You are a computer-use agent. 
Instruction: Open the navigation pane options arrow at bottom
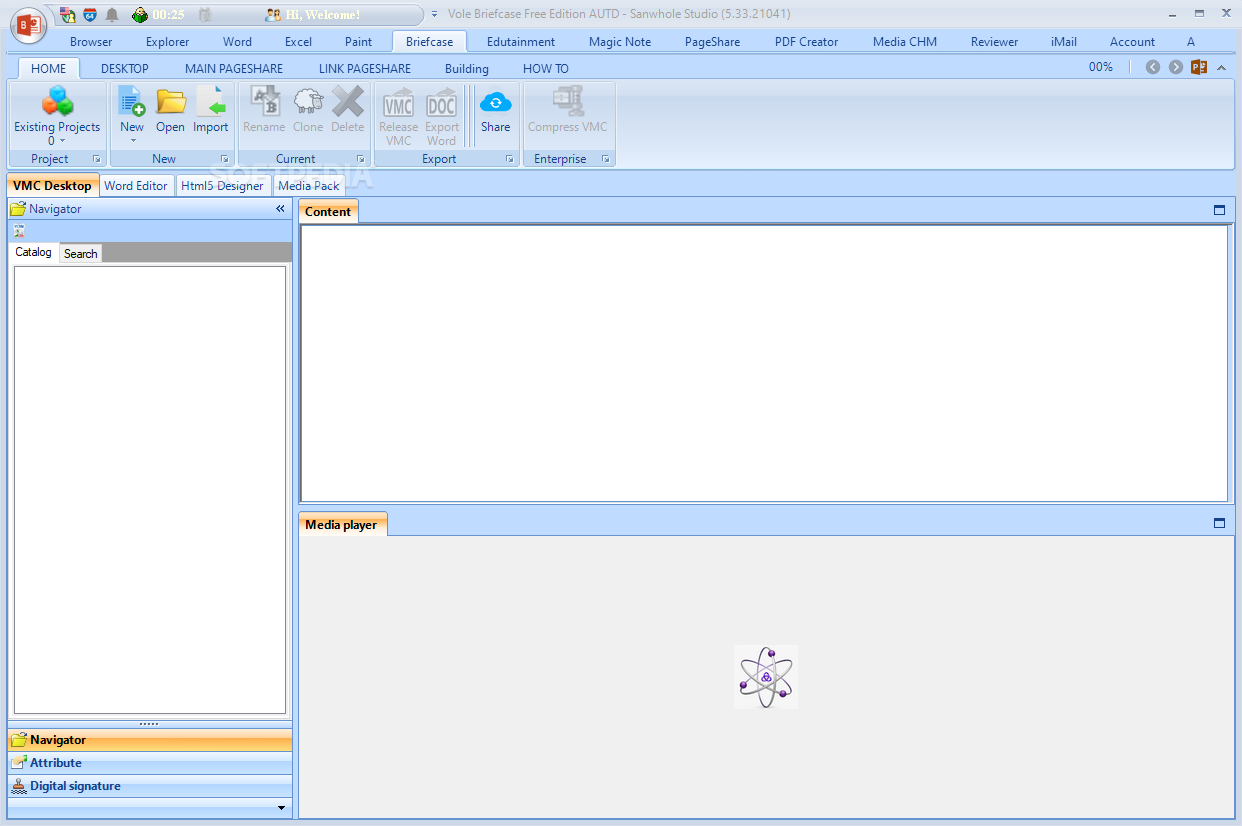pyautogui.click(x=281, y=808)
